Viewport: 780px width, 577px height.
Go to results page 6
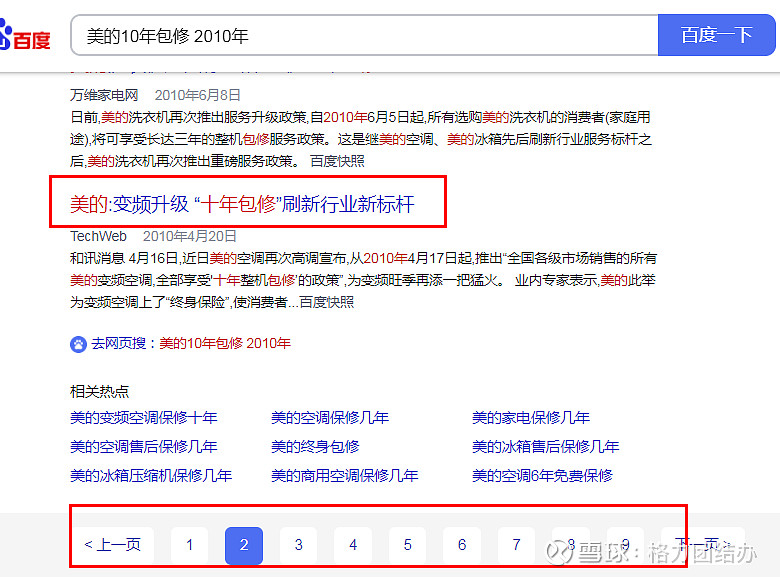462,545
